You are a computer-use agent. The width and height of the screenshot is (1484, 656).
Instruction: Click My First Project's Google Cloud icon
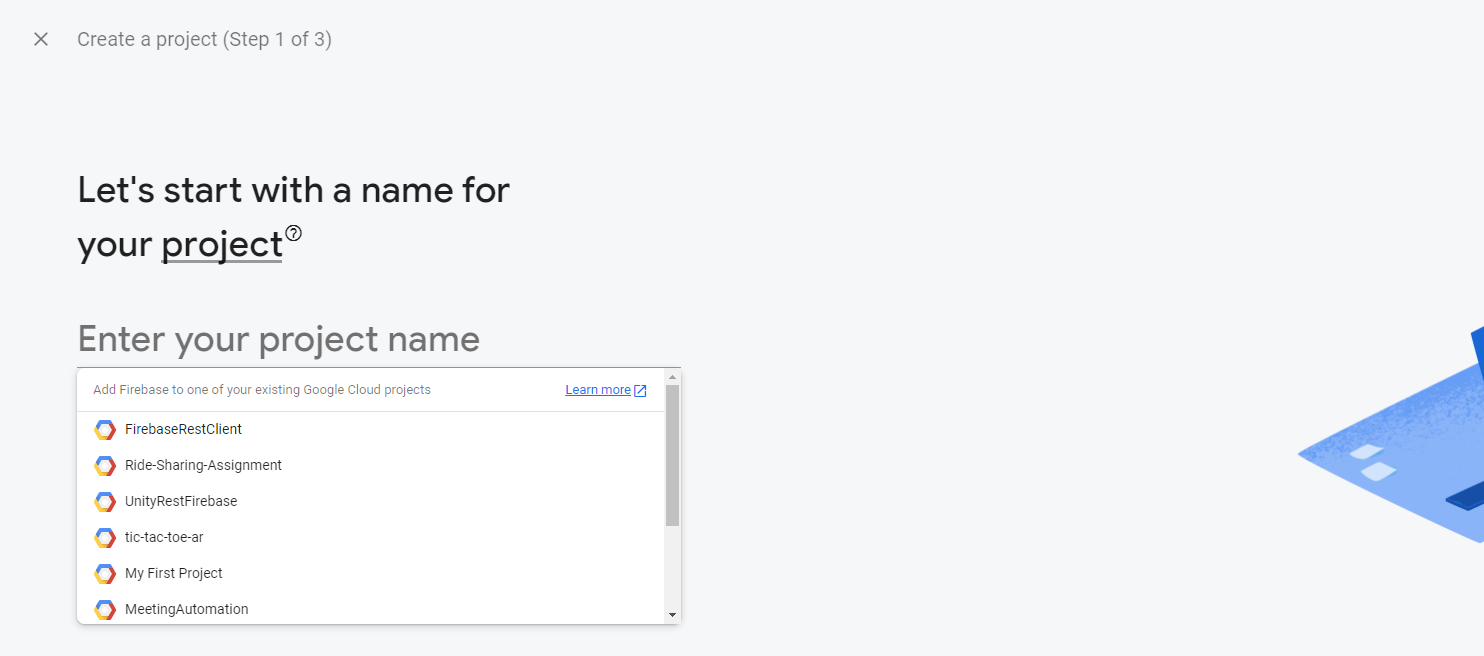[105, 573]
